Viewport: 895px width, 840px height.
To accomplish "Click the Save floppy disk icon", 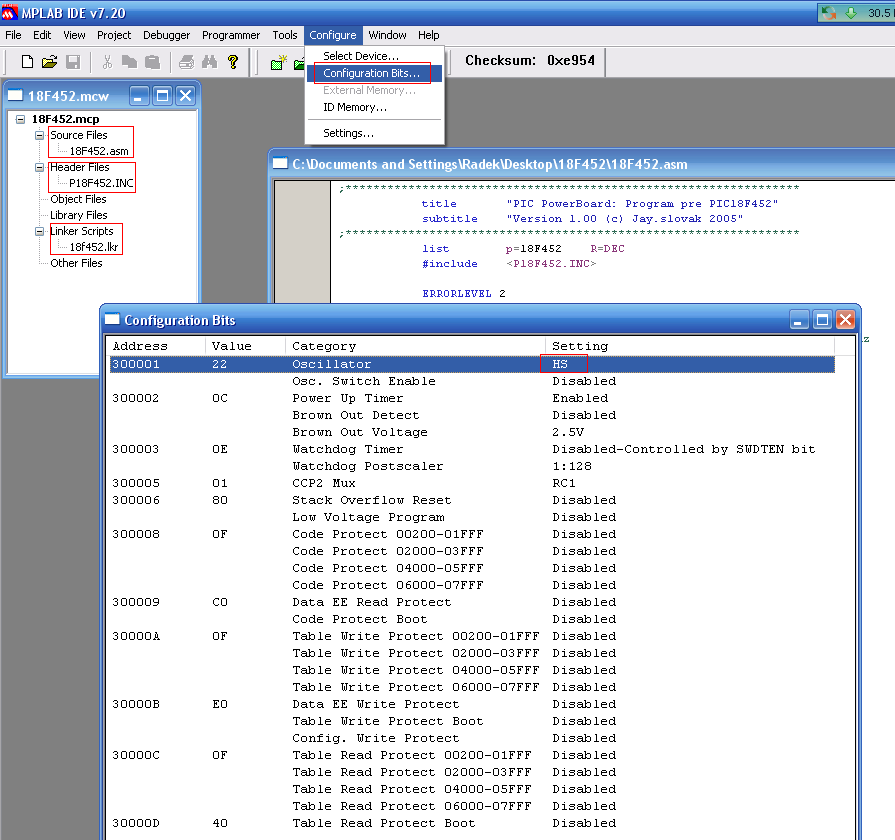I will tap(73, 62).
